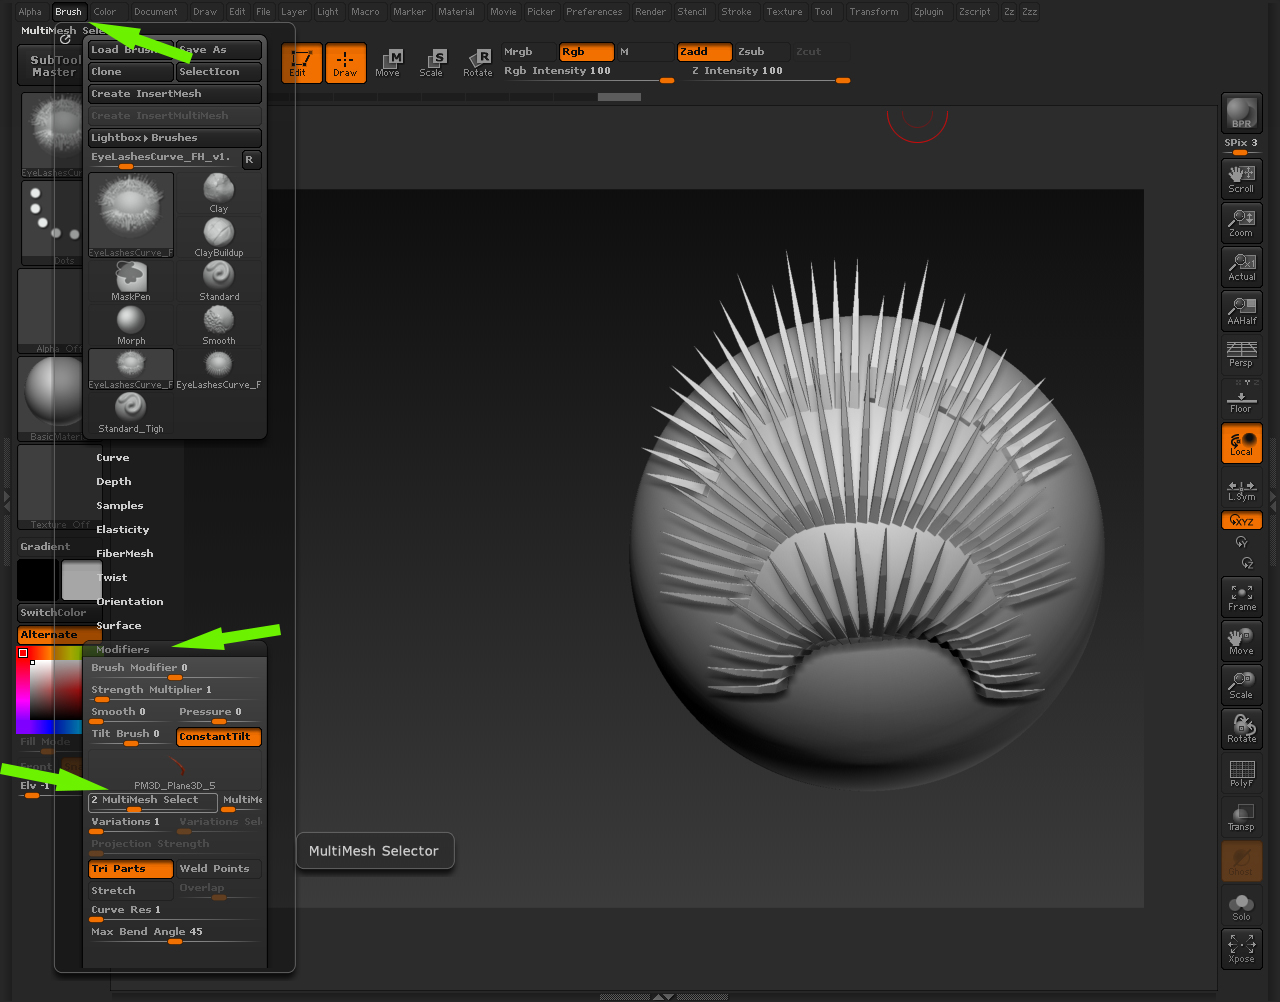Expand the FiberMesh section
The width and height of the screenshot is (1280, 1002).
point(125,554)
